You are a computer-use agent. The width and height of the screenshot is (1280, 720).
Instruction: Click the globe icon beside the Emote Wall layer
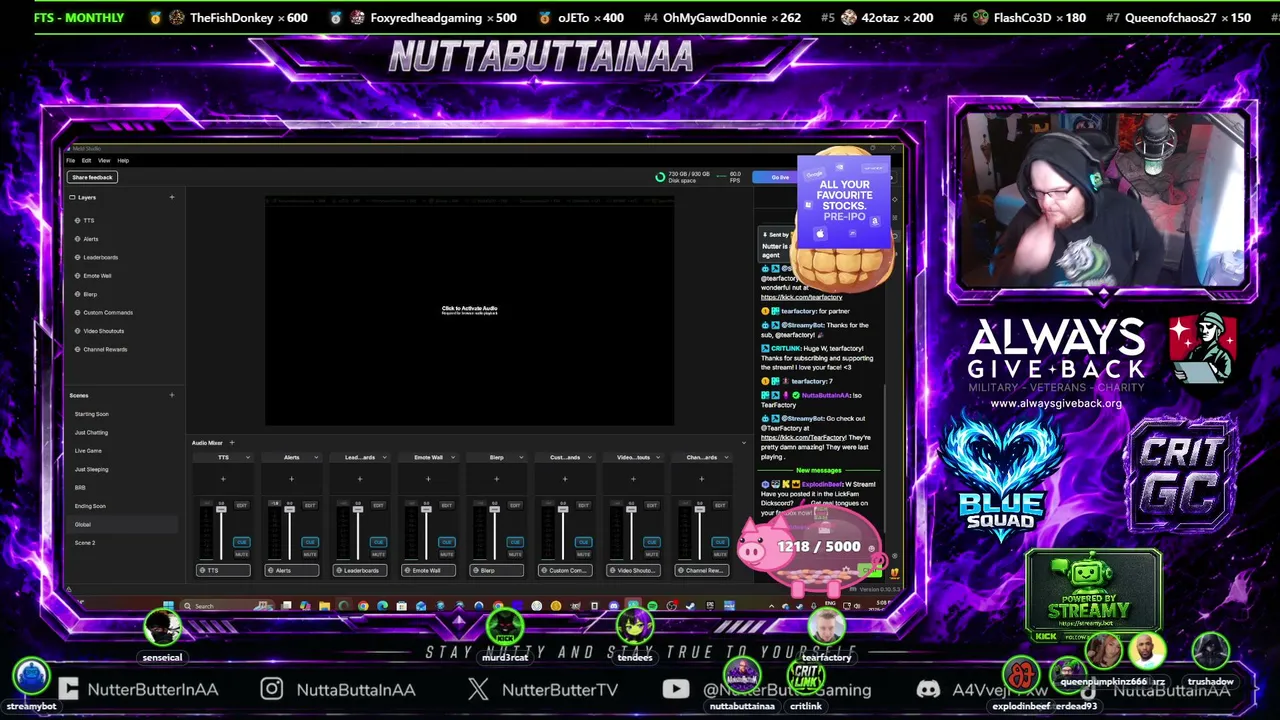pyautogui.click(x=78, y=276)
